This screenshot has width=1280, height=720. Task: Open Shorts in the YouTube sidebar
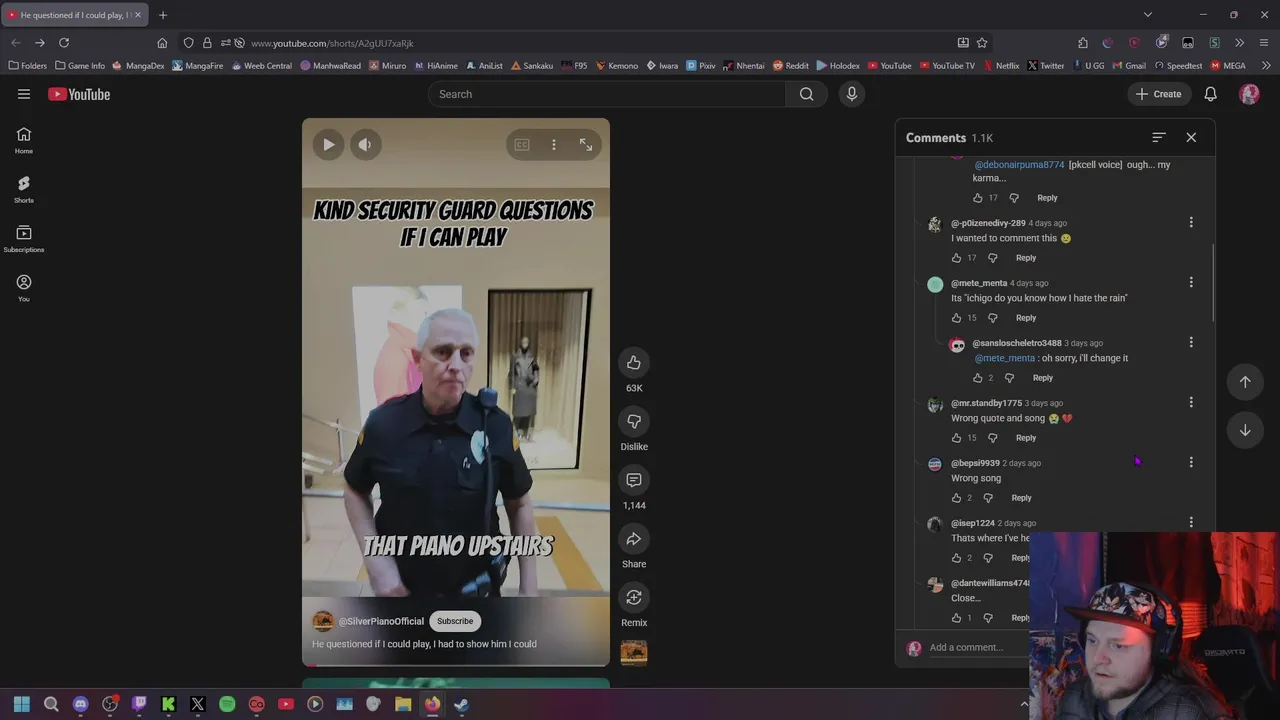(x=24, y=189)
